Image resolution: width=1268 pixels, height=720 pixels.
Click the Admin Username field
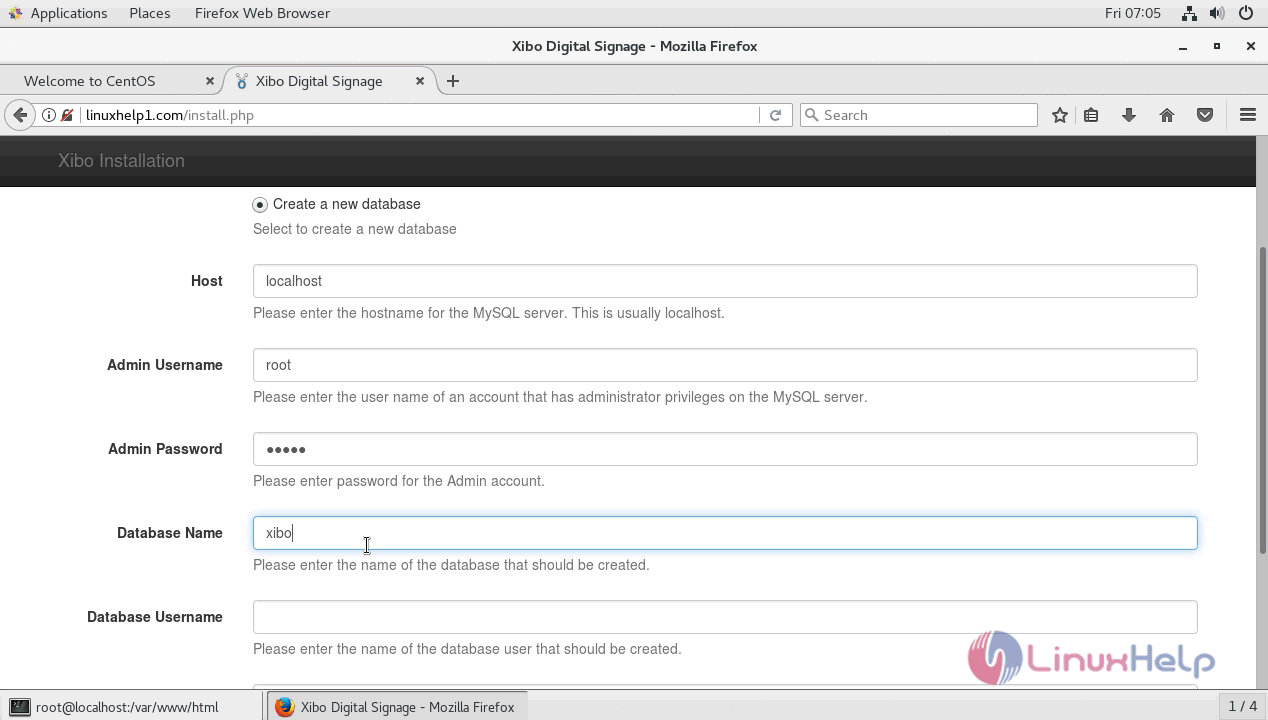(725, 365)
